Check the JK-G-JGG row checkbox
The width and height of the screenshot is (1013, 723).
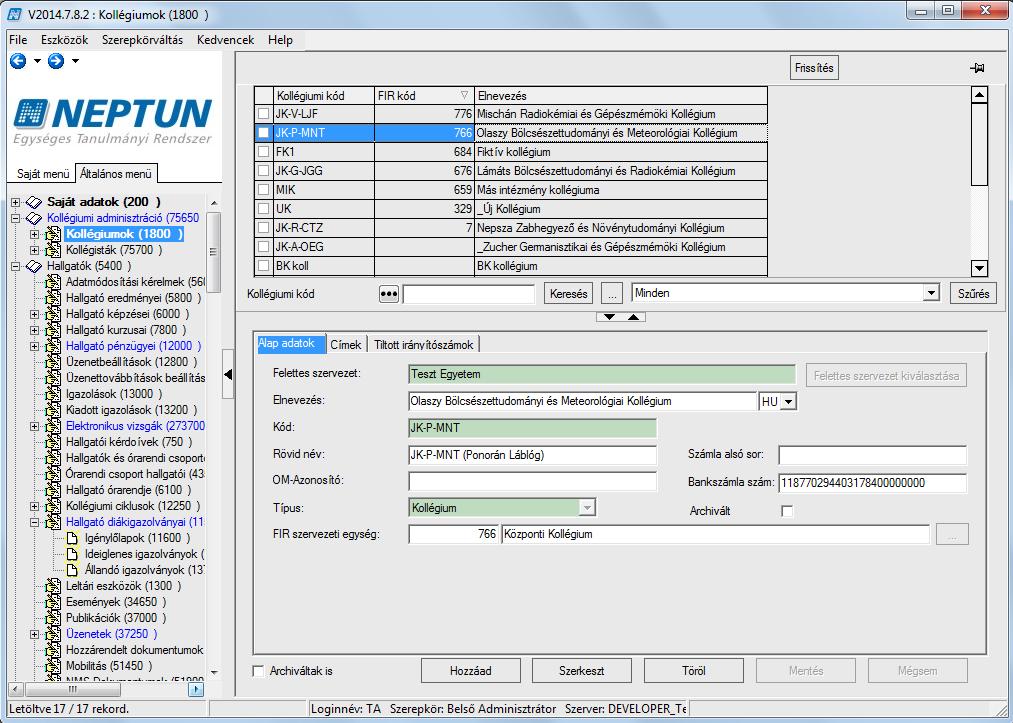coord(264,171)
